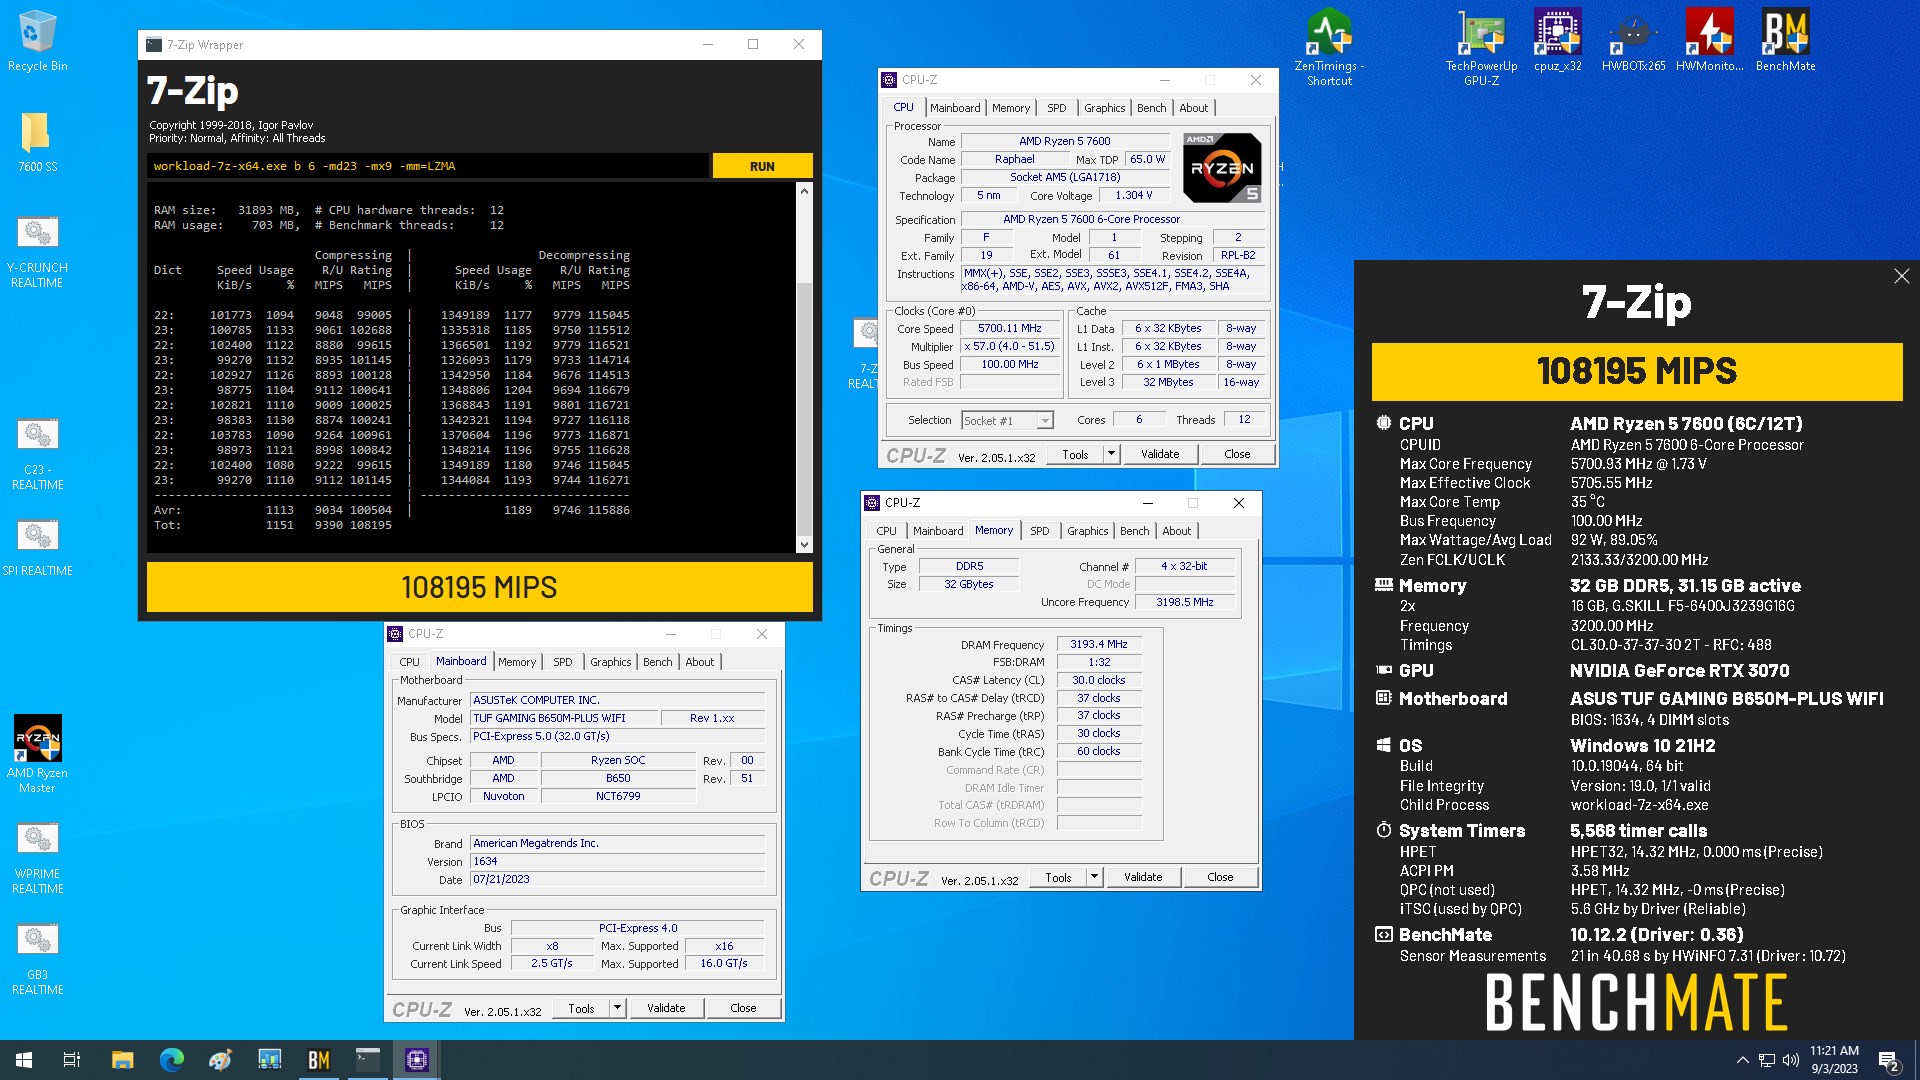Viewport: 1920px width, 1080px height.
Task: Click Validate in Mainboard CPU-Z window
Action: click(x=666, y=1008)
